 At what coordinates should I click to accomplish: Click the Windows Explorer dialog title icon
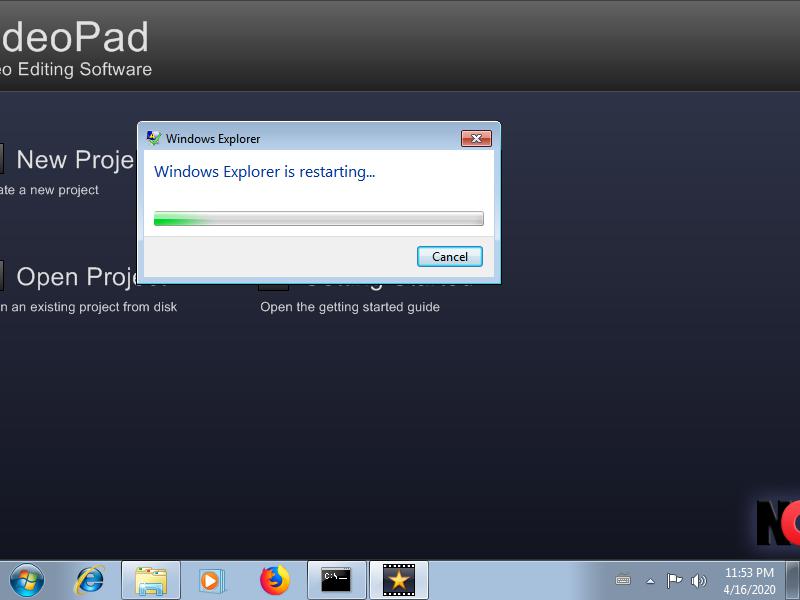pos(154,138)
